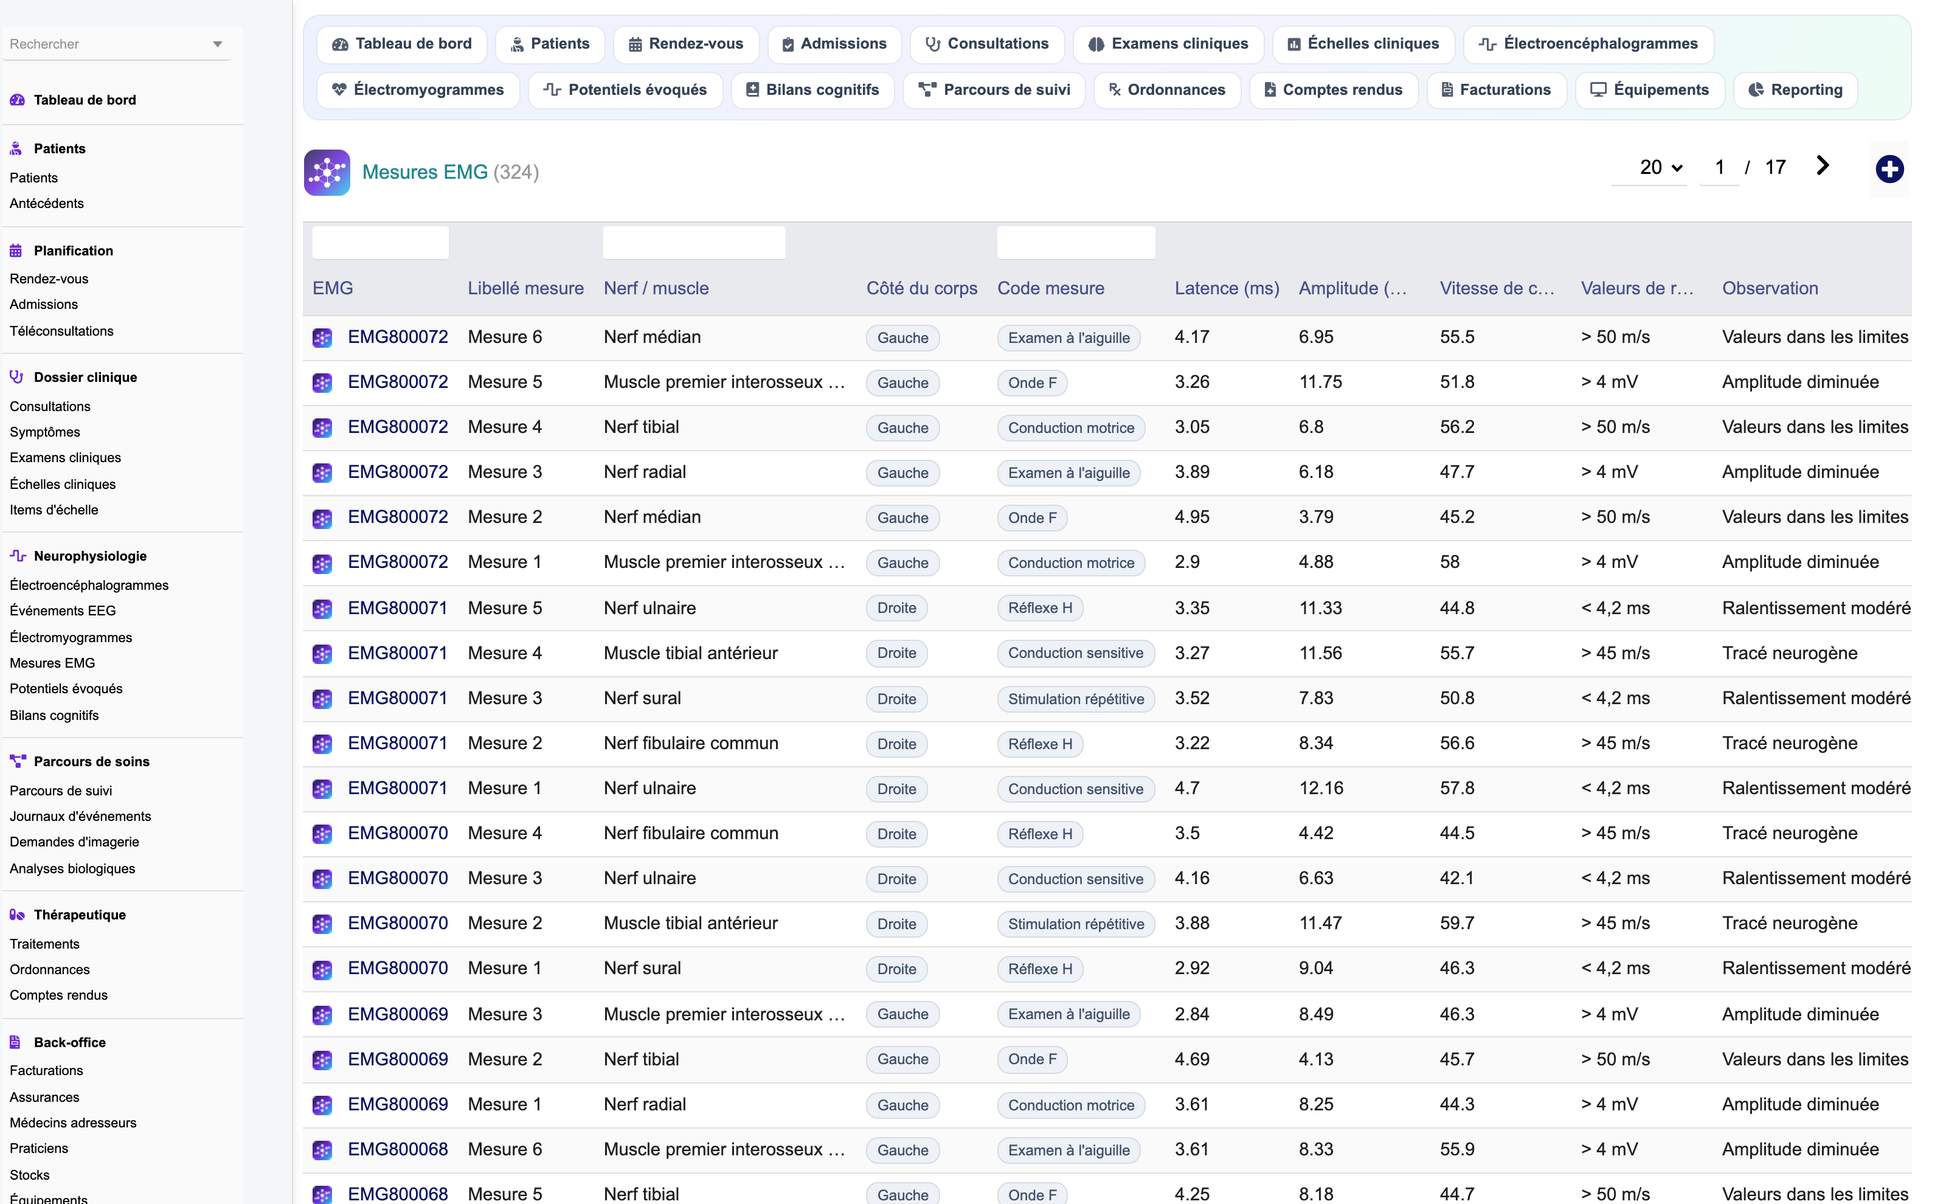This screenshot has height=1204, width=1946.
Task: Click Nerf radial in EMG800069 Mesure 1 row
Action: point(644,1104)
